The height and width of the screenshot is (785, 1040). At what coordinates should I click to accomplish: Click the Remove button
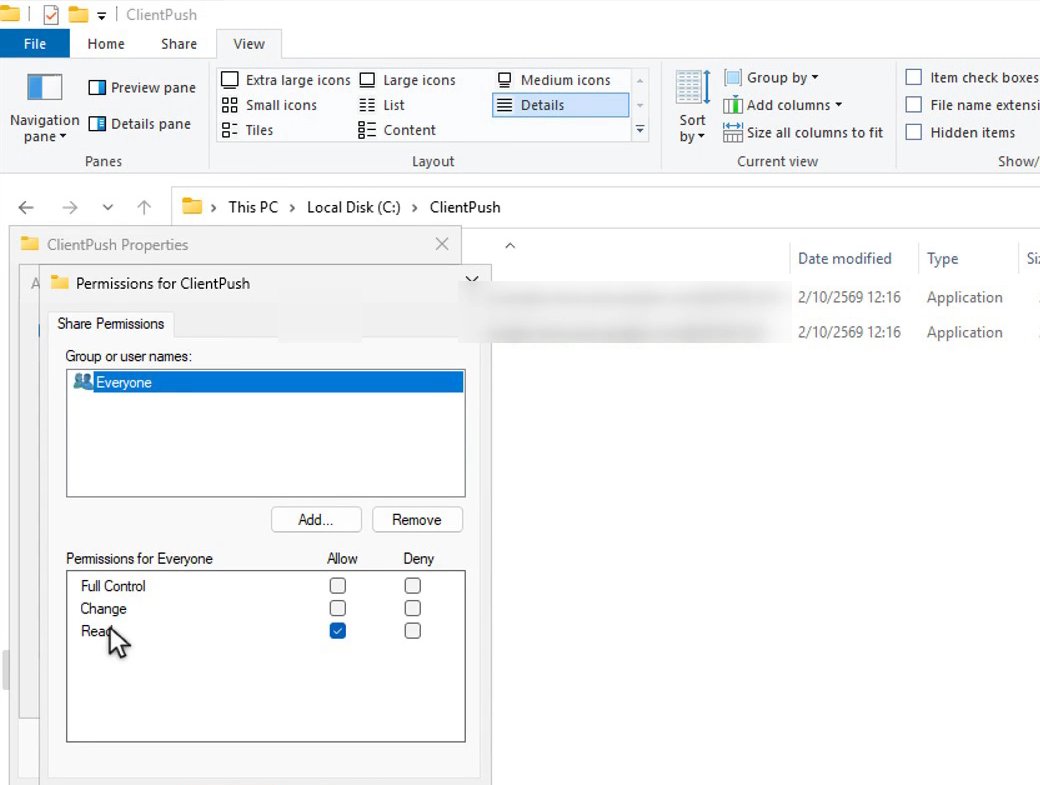(417, 520)
